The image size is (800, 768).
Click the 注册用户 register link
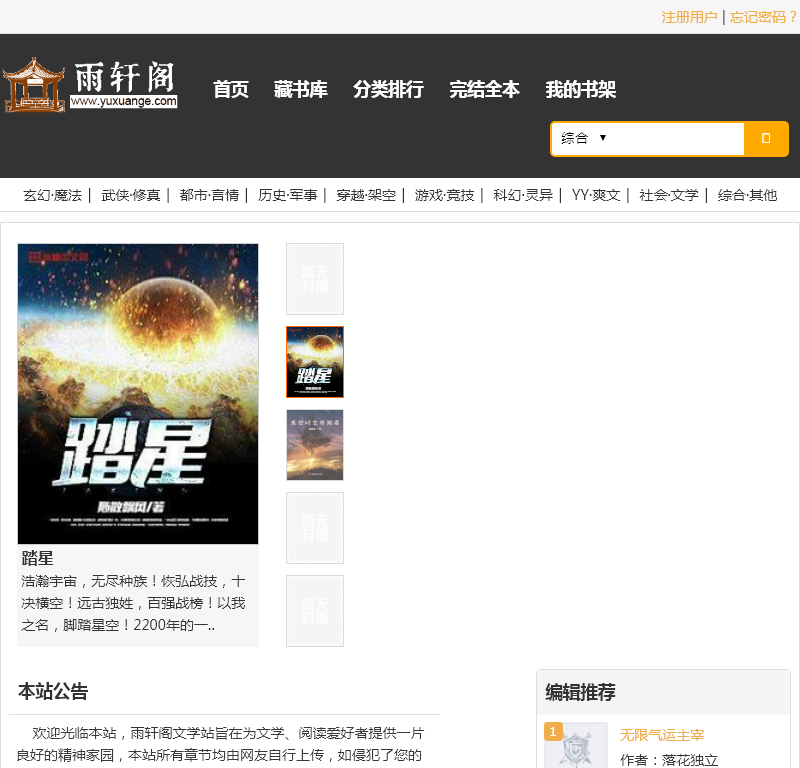click(x=689, y=17)
